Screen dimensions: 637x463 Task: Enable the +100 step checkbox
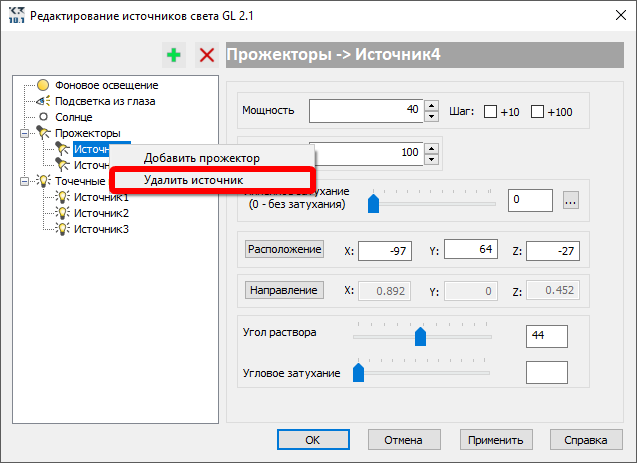click(537, 112)
